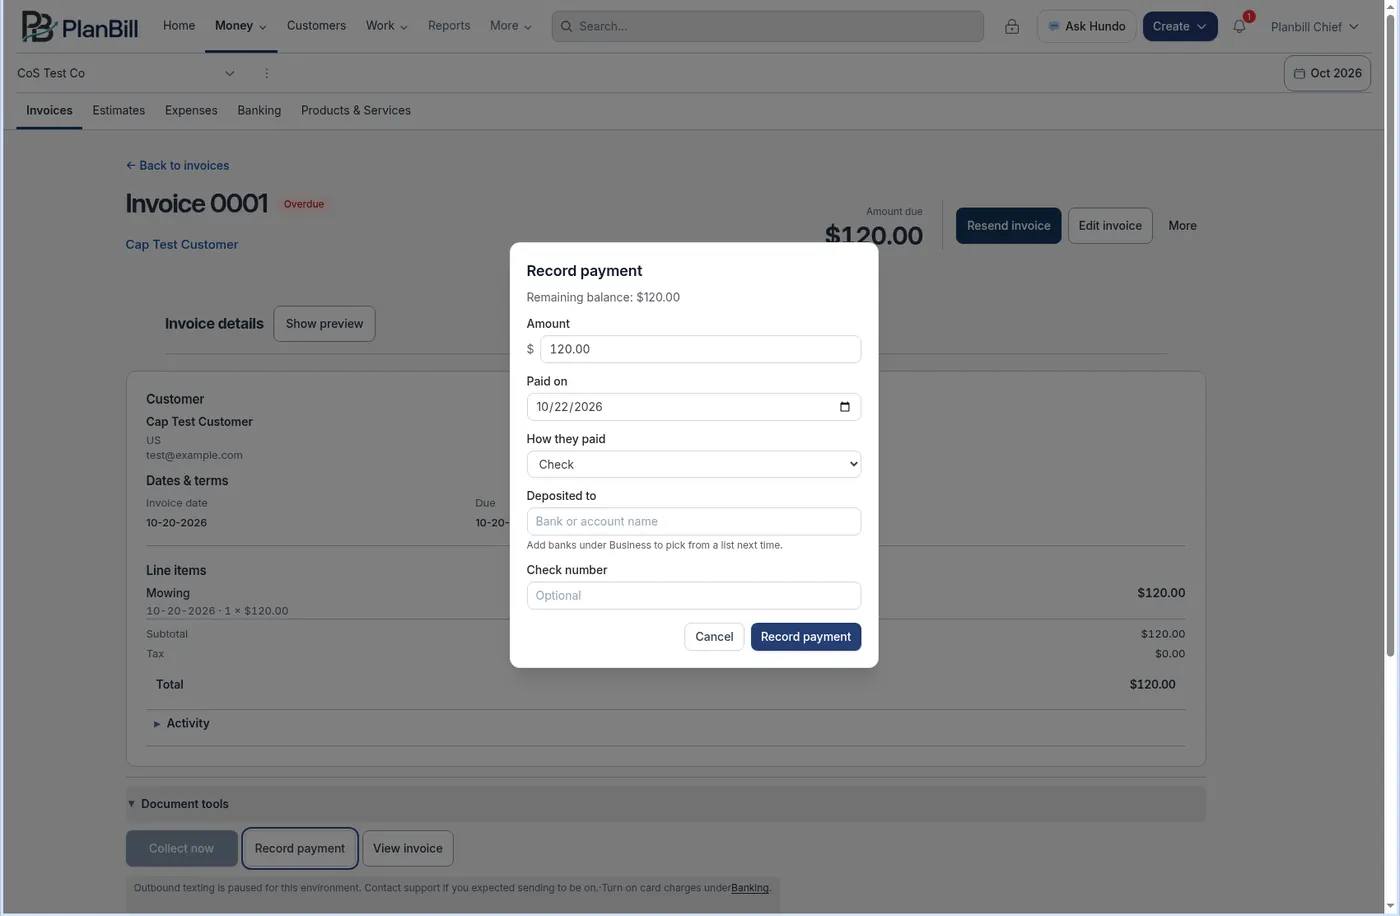The width and height of the screenshot is (1400, 916).
Task: Open the Money menu
Action: pos(241,26)
